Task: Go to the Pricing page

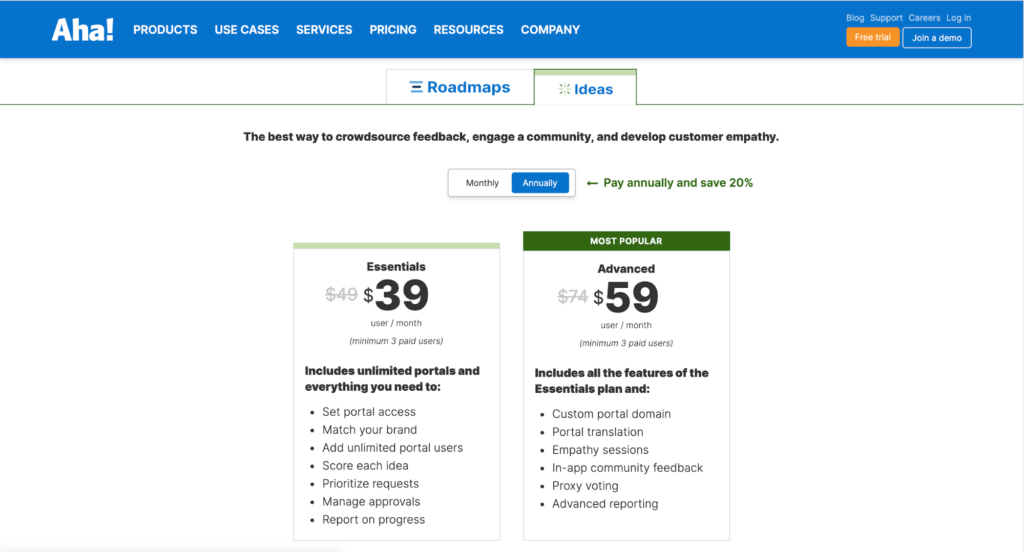Action: (393, 30)
